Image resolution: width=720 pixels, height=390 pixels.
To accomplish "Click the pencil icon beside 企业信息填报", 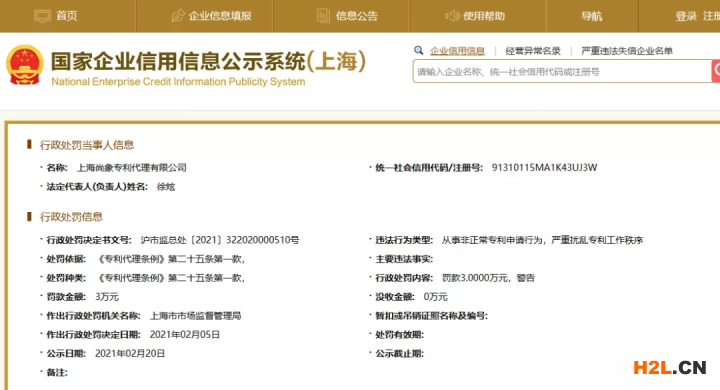I will coord(178,16).
